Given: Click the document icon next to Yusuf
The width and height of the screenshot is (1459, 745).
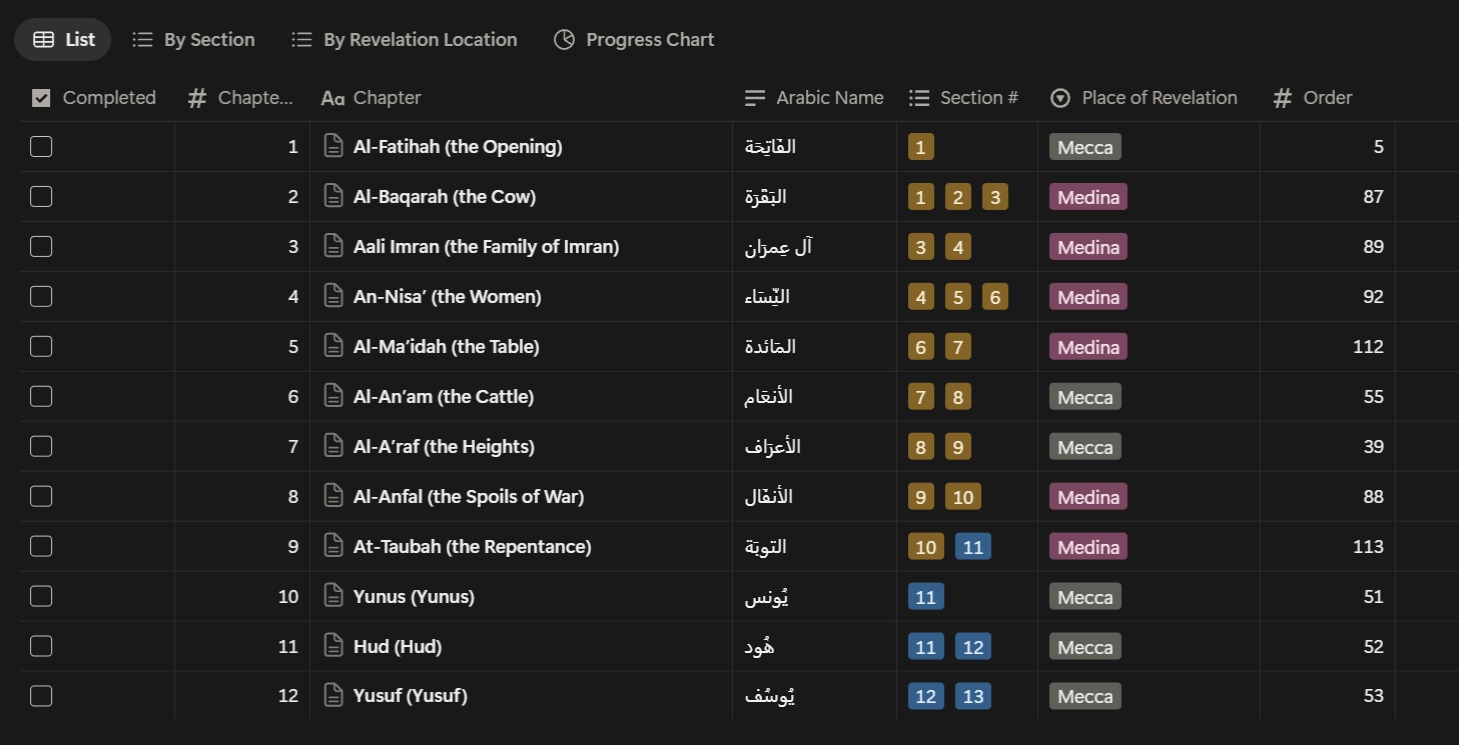Looking at the screenshot, I should pyautogui.click(x=334, y=696).
